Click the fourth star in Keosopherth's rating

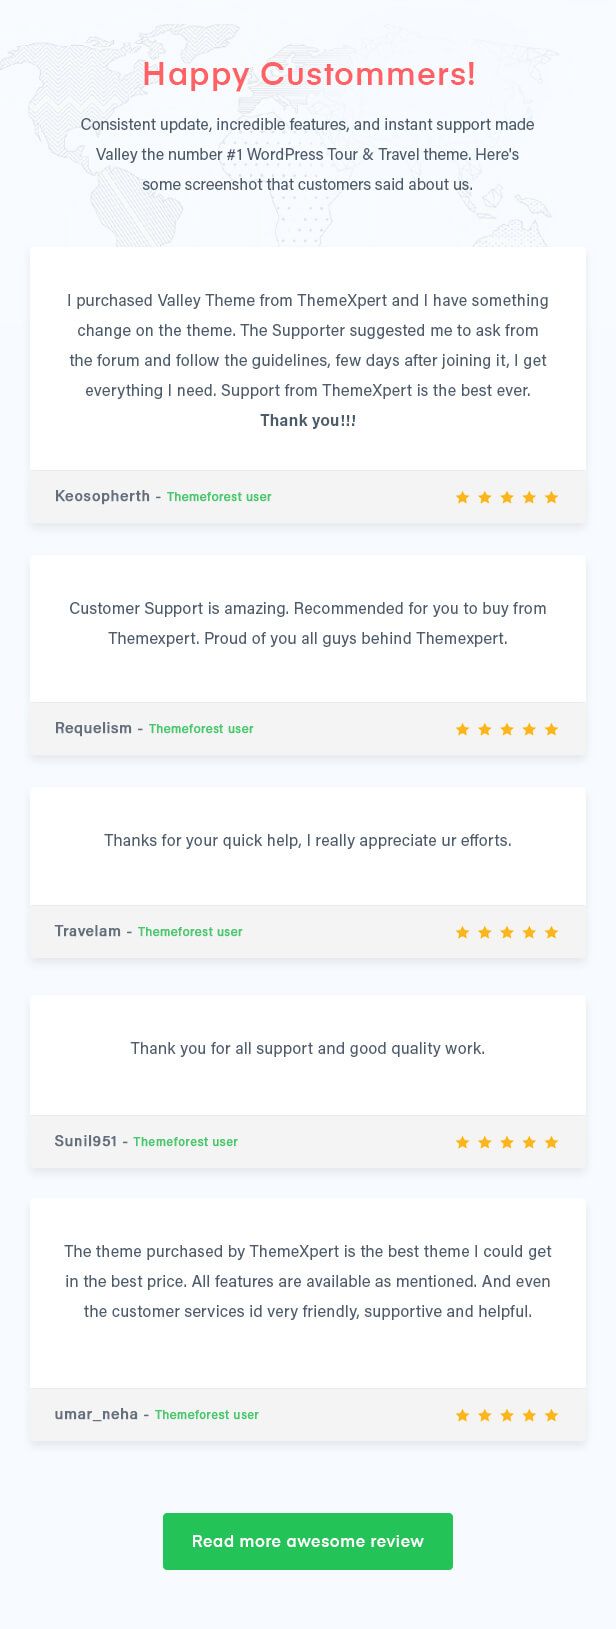(529, 496)
